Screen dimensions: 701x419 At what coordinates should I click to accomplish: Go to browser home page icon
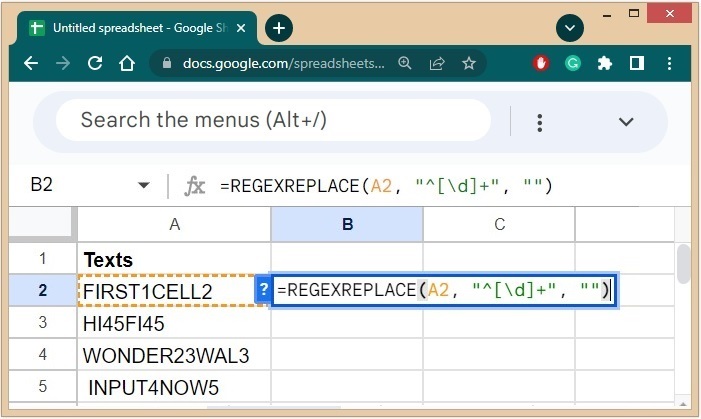pyautogui.click(x=126, y=63)
